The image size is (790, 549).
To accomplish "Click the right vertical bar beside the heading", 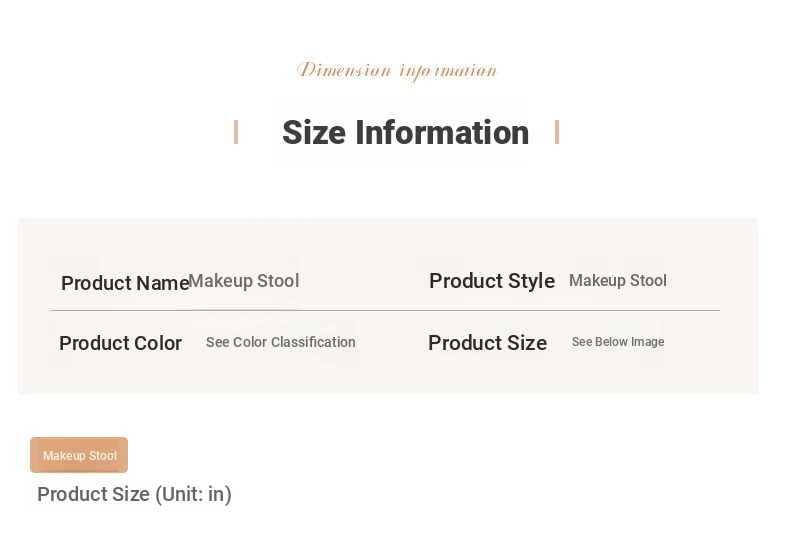I will [x=557, y=132].
